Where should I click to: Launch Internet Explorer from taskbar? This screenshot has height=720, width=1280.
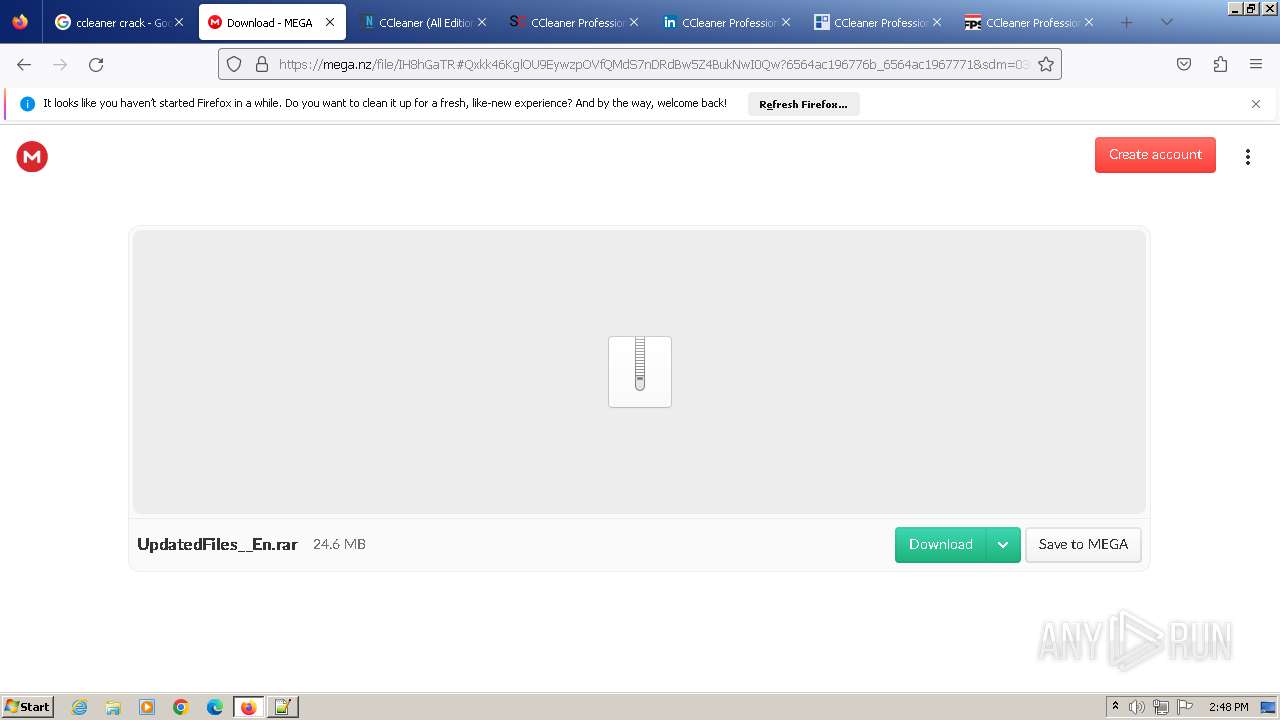coord(80,707)
